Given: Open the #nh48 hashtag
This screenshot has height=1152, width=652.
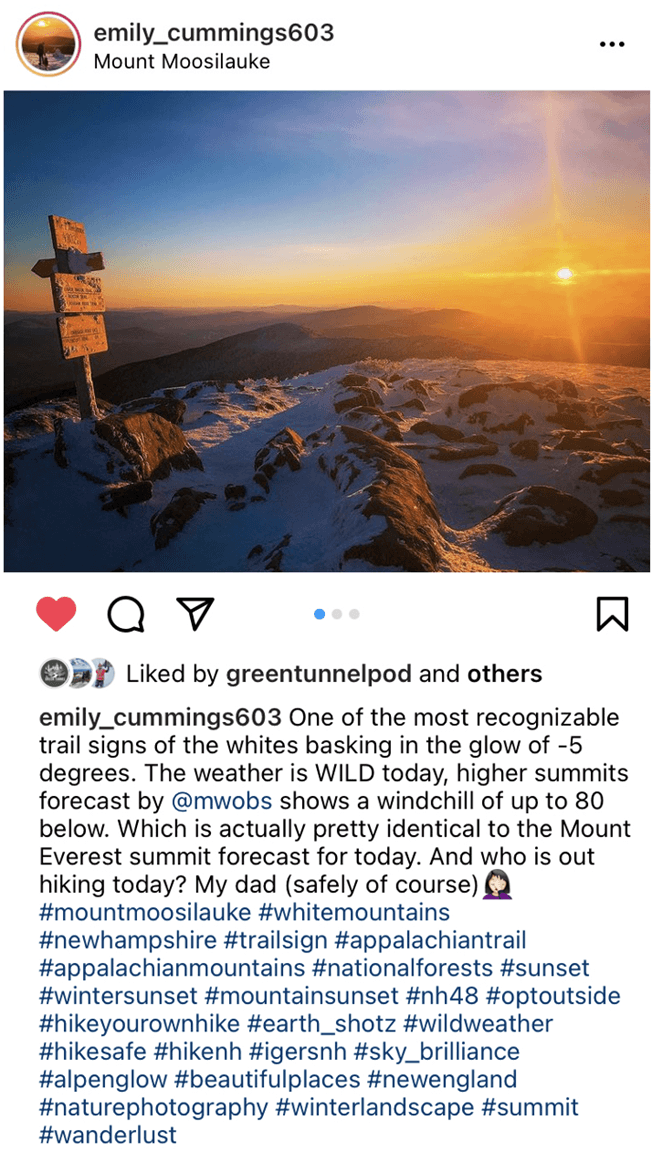Looking at the screenshot, I should [x=442, y=996].
